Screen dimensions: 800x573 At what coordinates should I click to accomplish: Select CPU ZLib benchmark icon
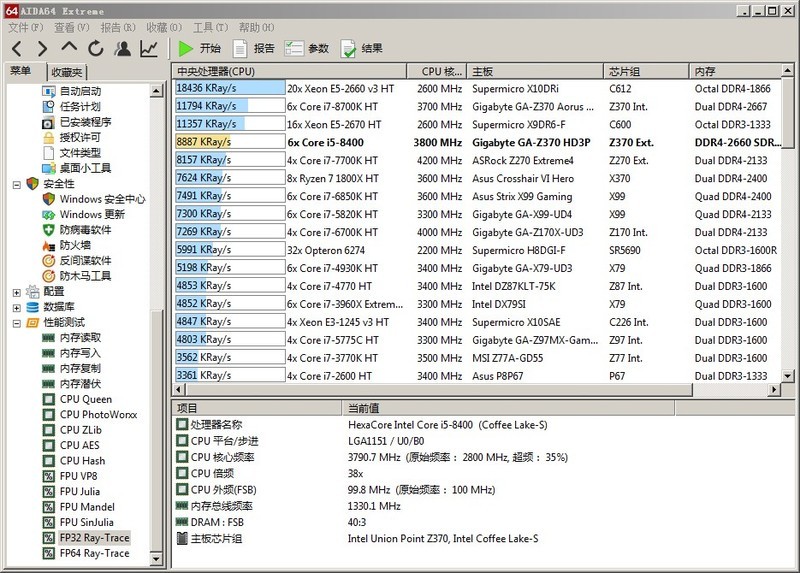click(x=48, y=430)
